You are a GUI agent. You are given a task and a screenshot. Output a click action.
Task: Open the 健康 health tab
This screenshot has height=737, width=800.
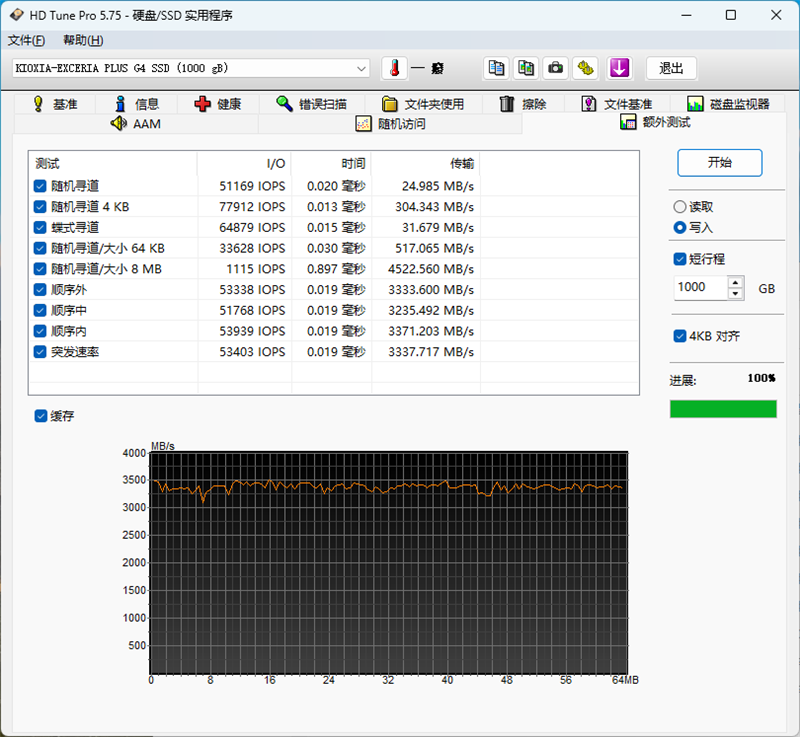click(x=218, y=104)
